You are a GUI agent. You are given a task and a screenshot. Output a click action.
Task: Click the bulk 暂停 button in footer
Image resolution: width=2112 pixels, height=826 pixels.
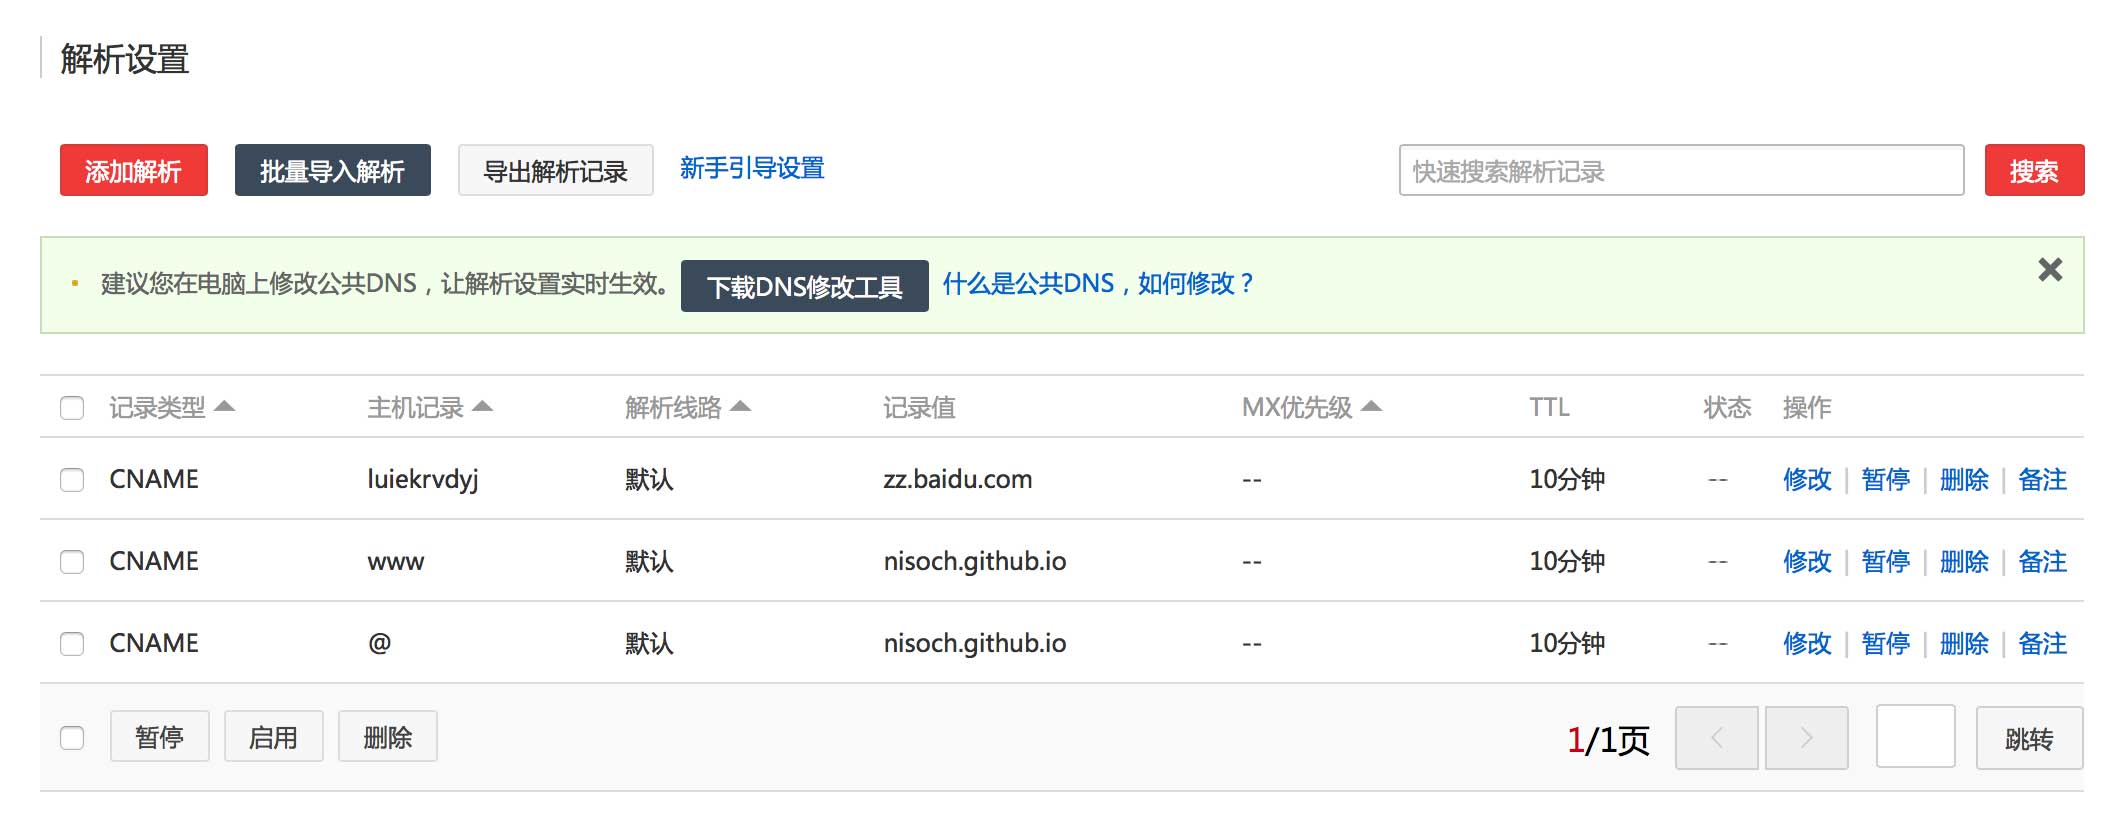(x=160, y=737)
